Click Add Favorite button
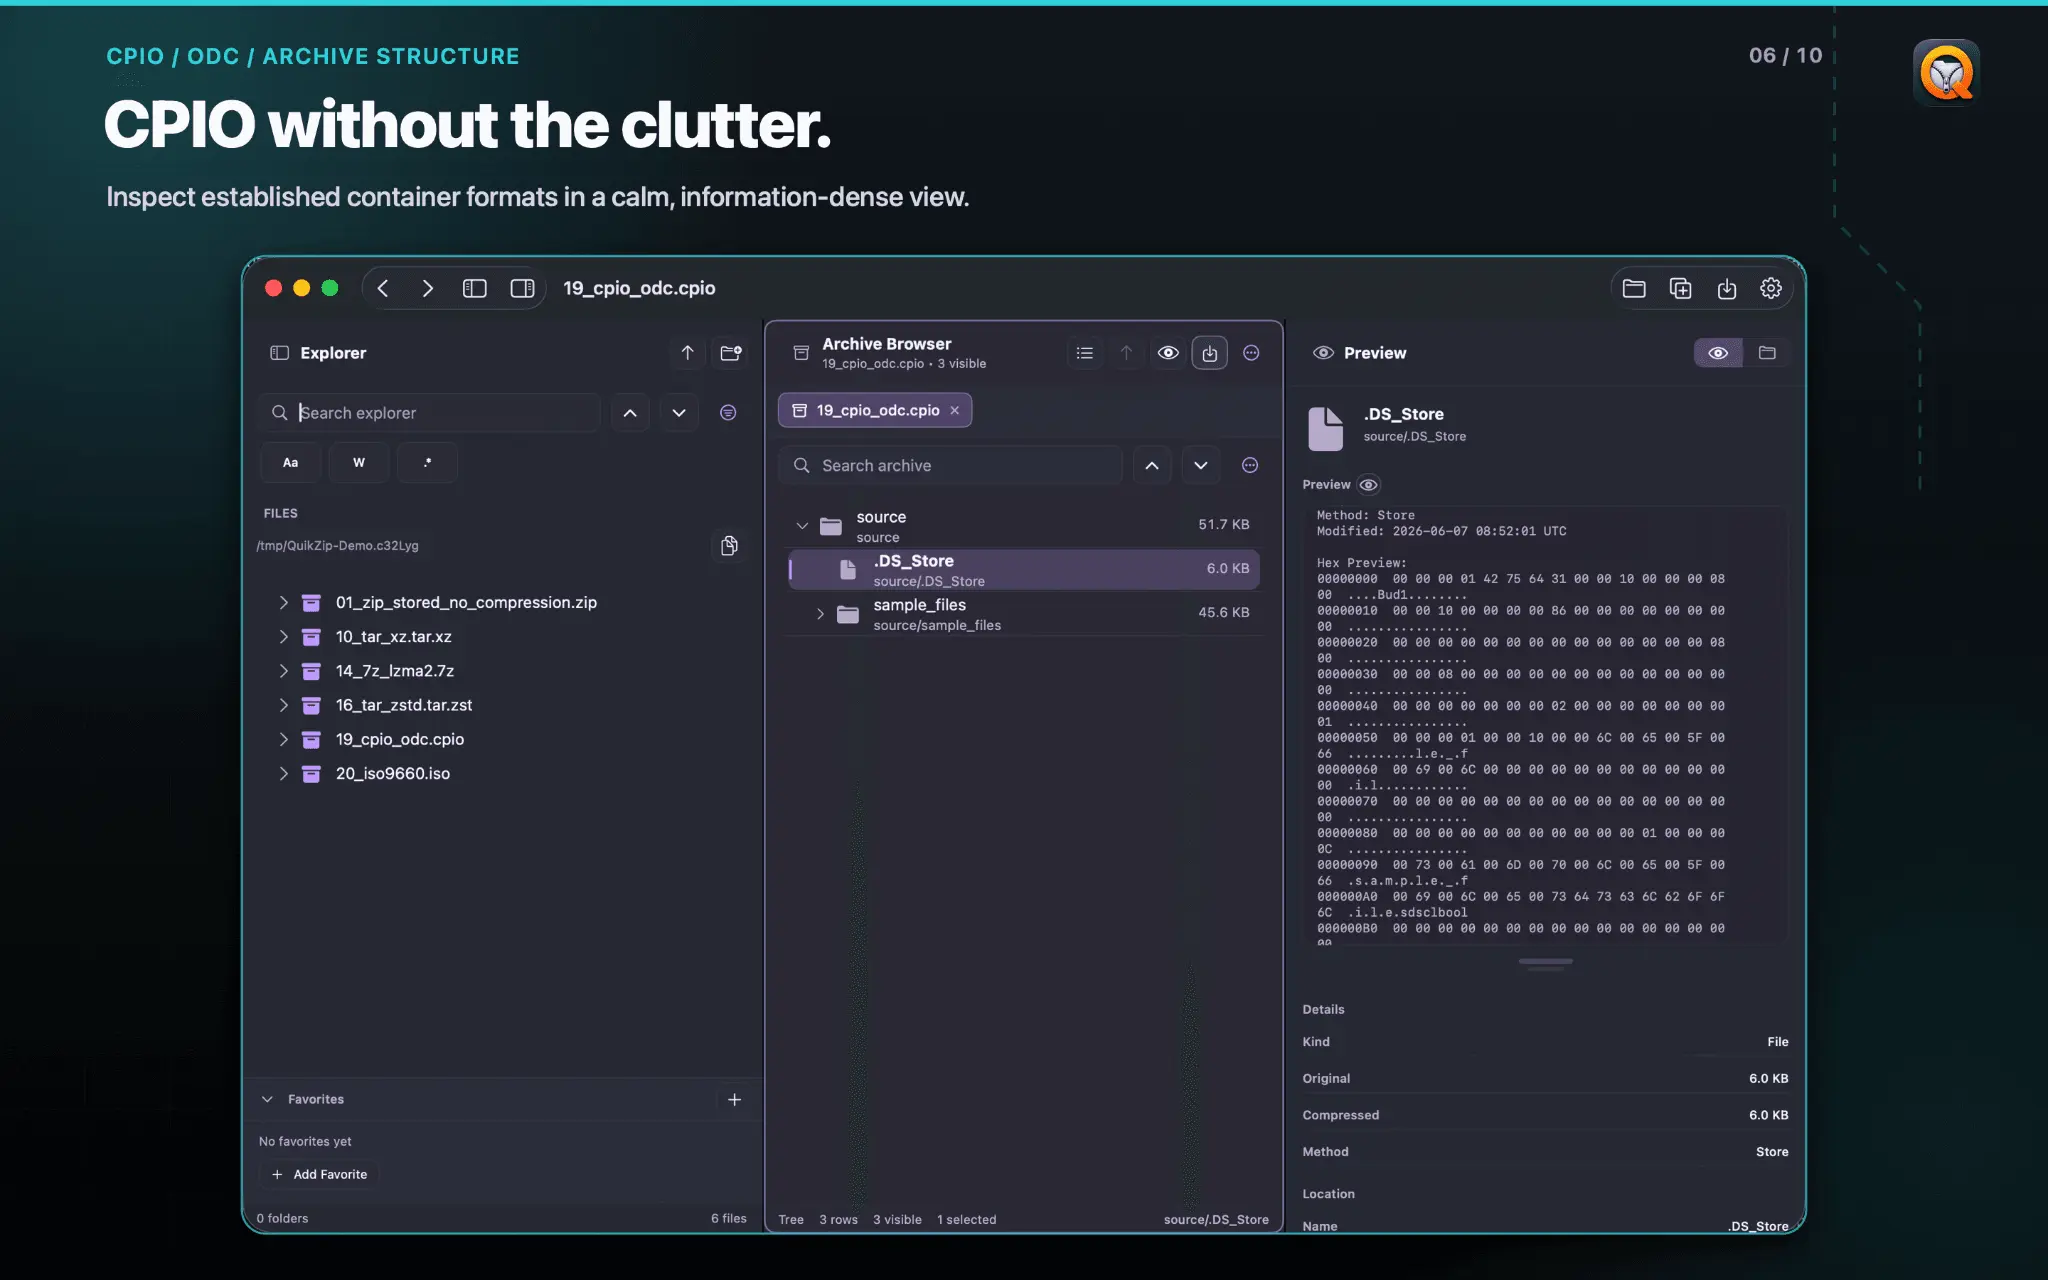 319,1174
